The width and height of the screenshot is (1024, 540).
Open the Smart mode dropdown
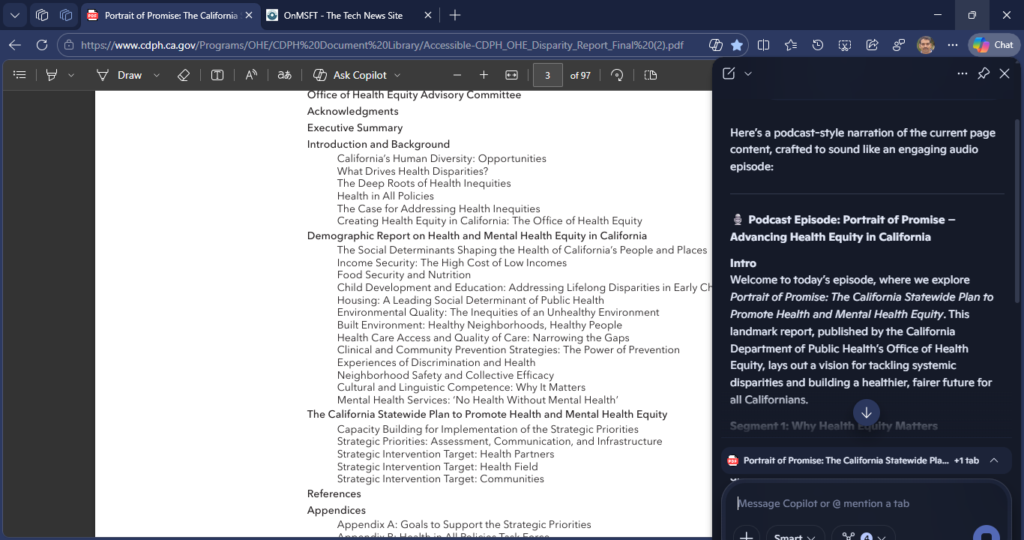(x=795, y=535)
